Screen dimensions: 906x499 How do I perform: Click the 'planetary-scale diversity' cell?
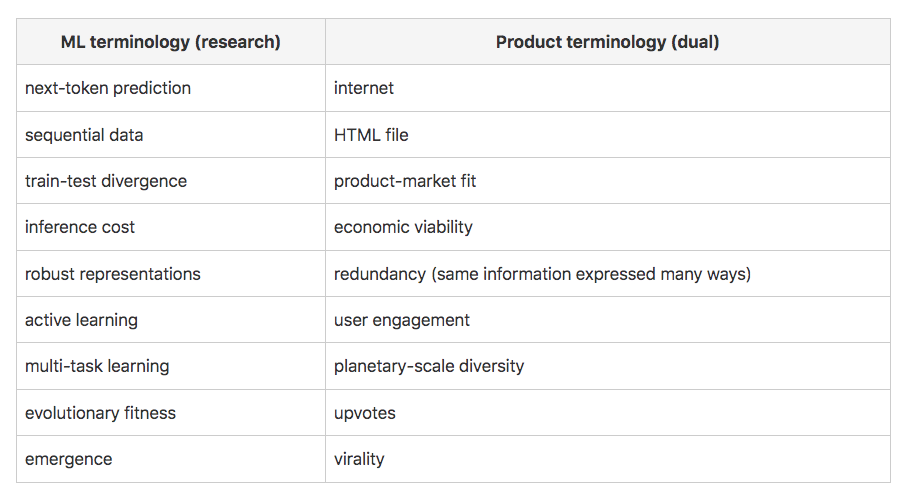(x=429, y=366)
